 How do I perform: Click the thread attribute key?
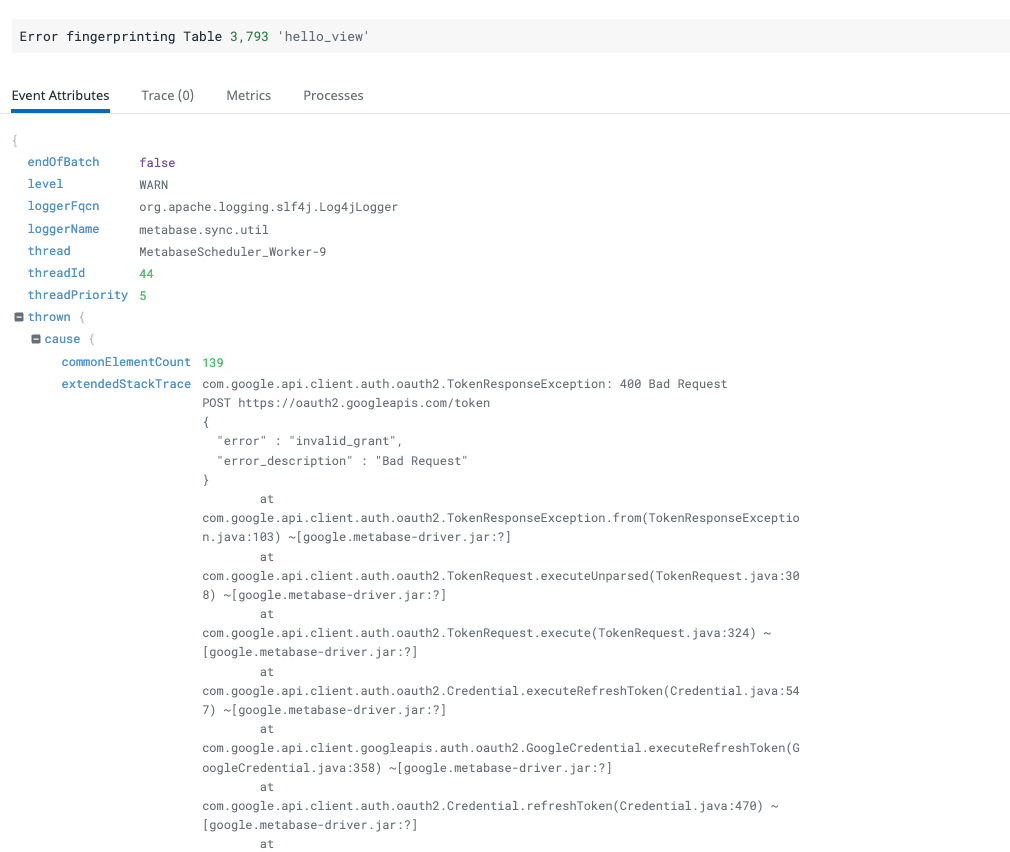click(48, 251)
